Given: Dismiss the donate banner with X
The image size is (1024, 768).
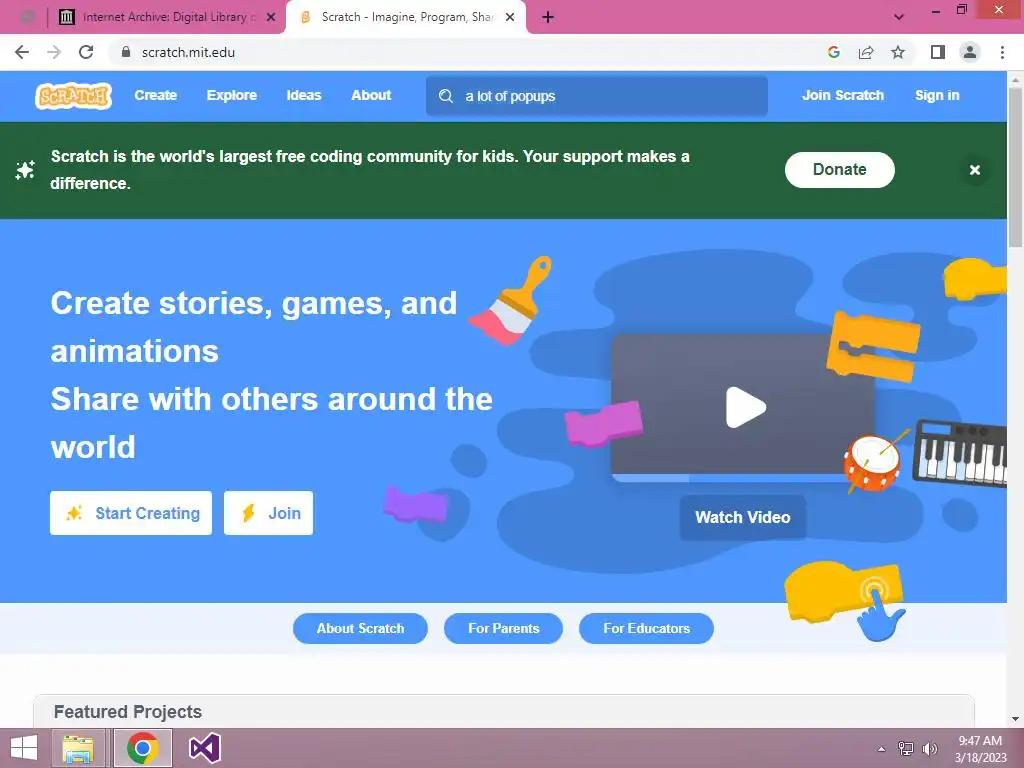Looking at the screenshot, I should [974, 170].
